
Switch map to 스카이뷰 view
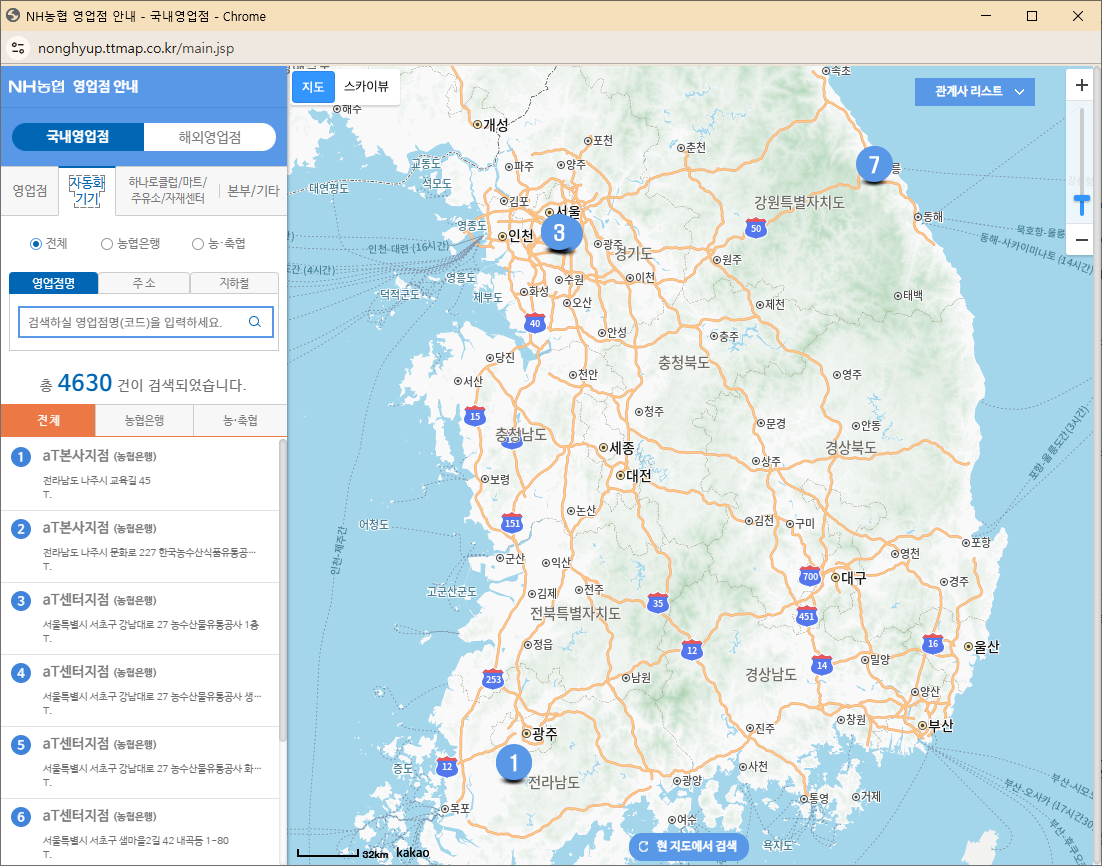click(366, 86)
